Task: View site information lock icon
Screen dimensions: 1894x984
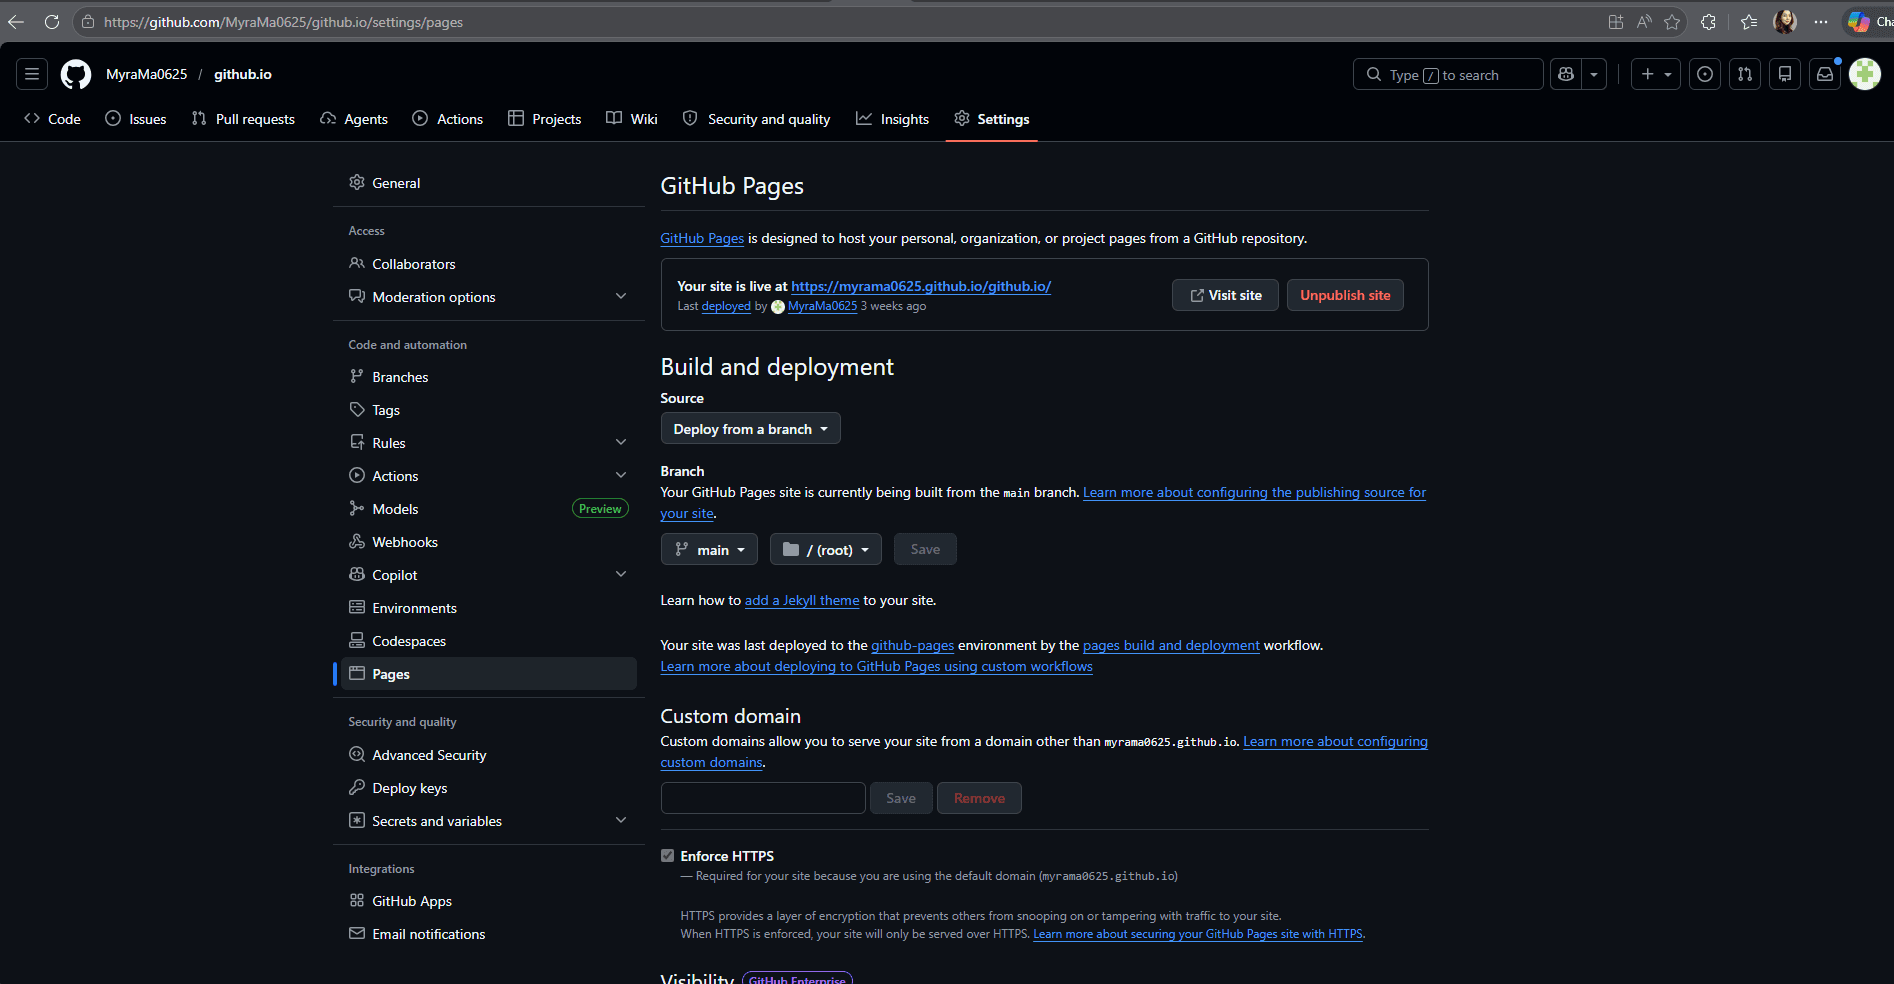Action: click(x=88, y=22)
